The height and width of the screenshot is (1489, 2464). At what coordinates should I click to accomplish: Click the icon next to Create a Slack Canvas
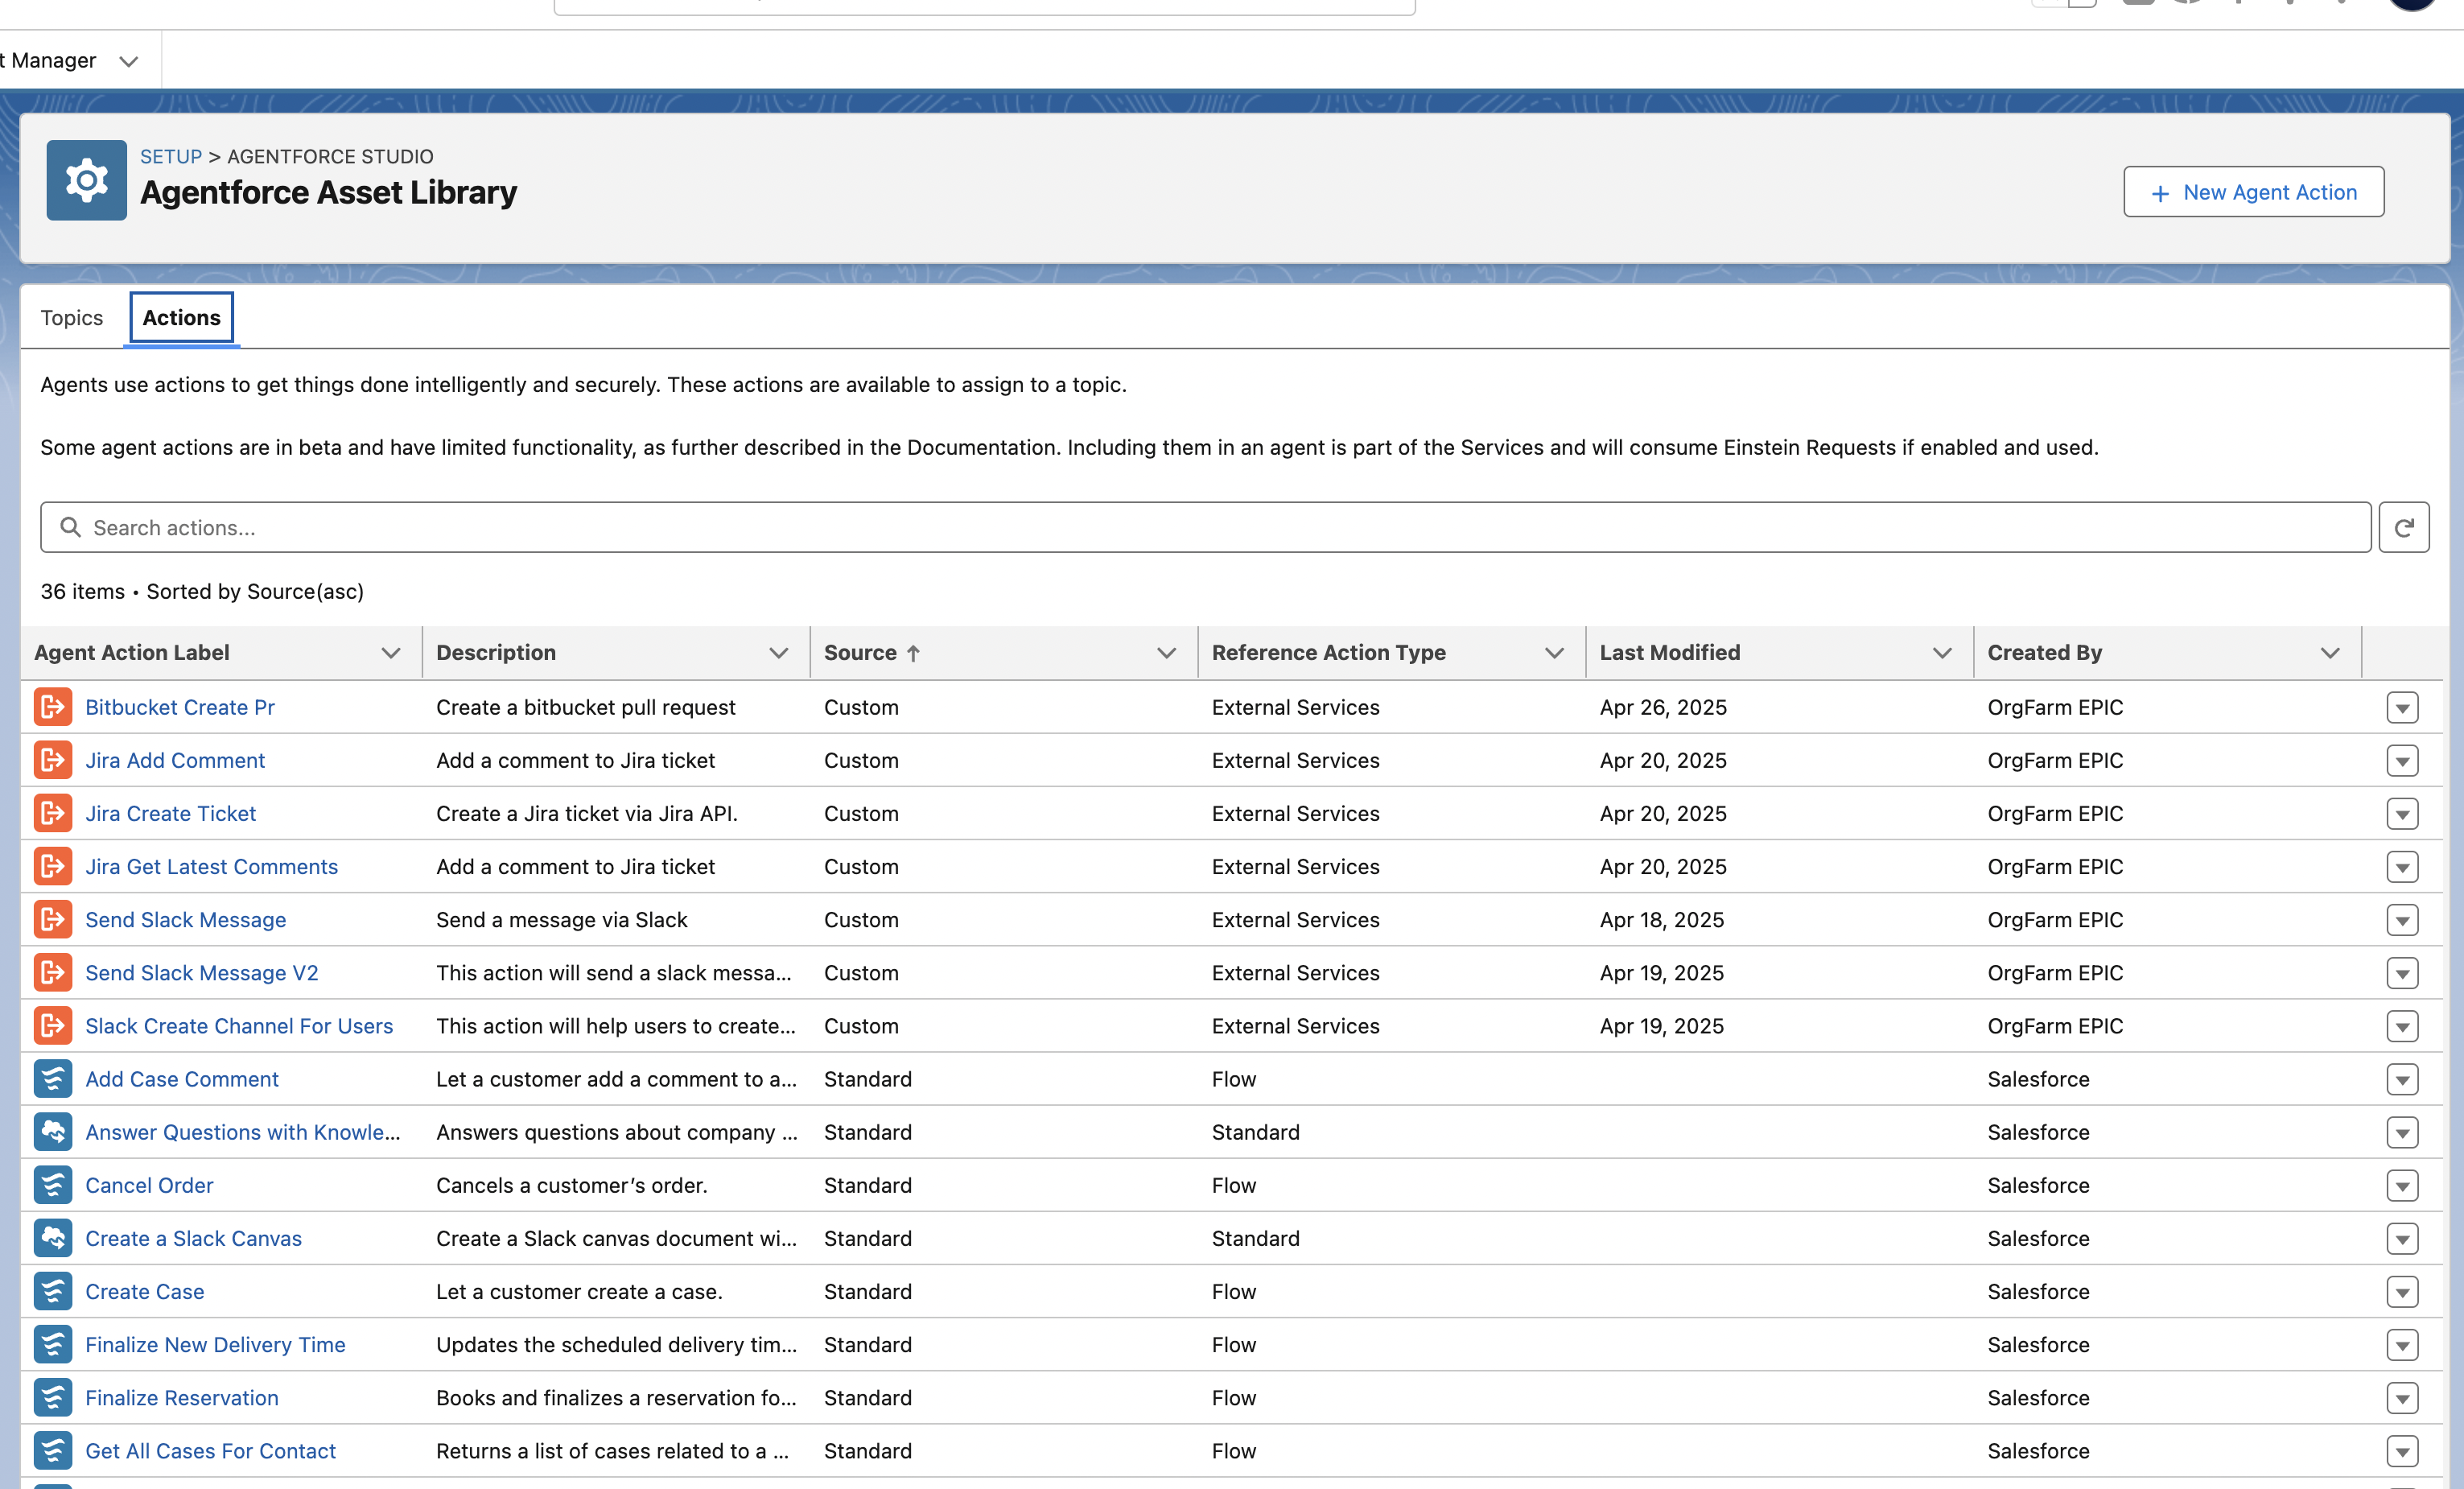click(x=53, y=1238)
